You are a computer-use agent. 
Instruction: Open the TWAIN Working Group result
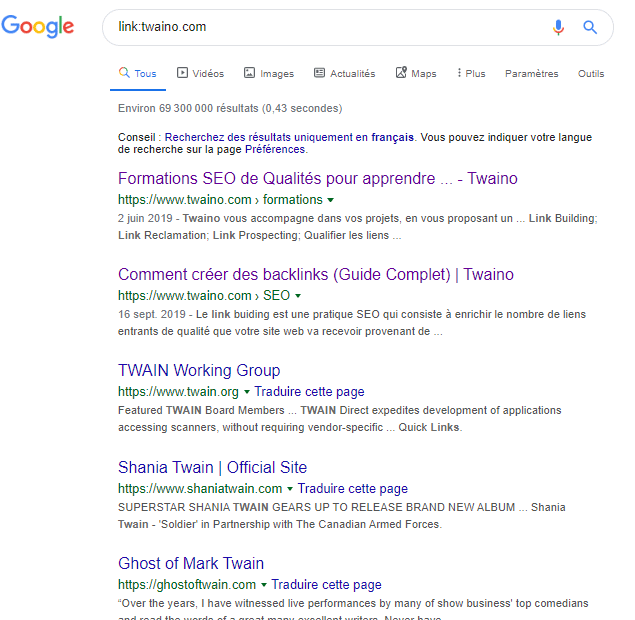[x=199, y=371]
